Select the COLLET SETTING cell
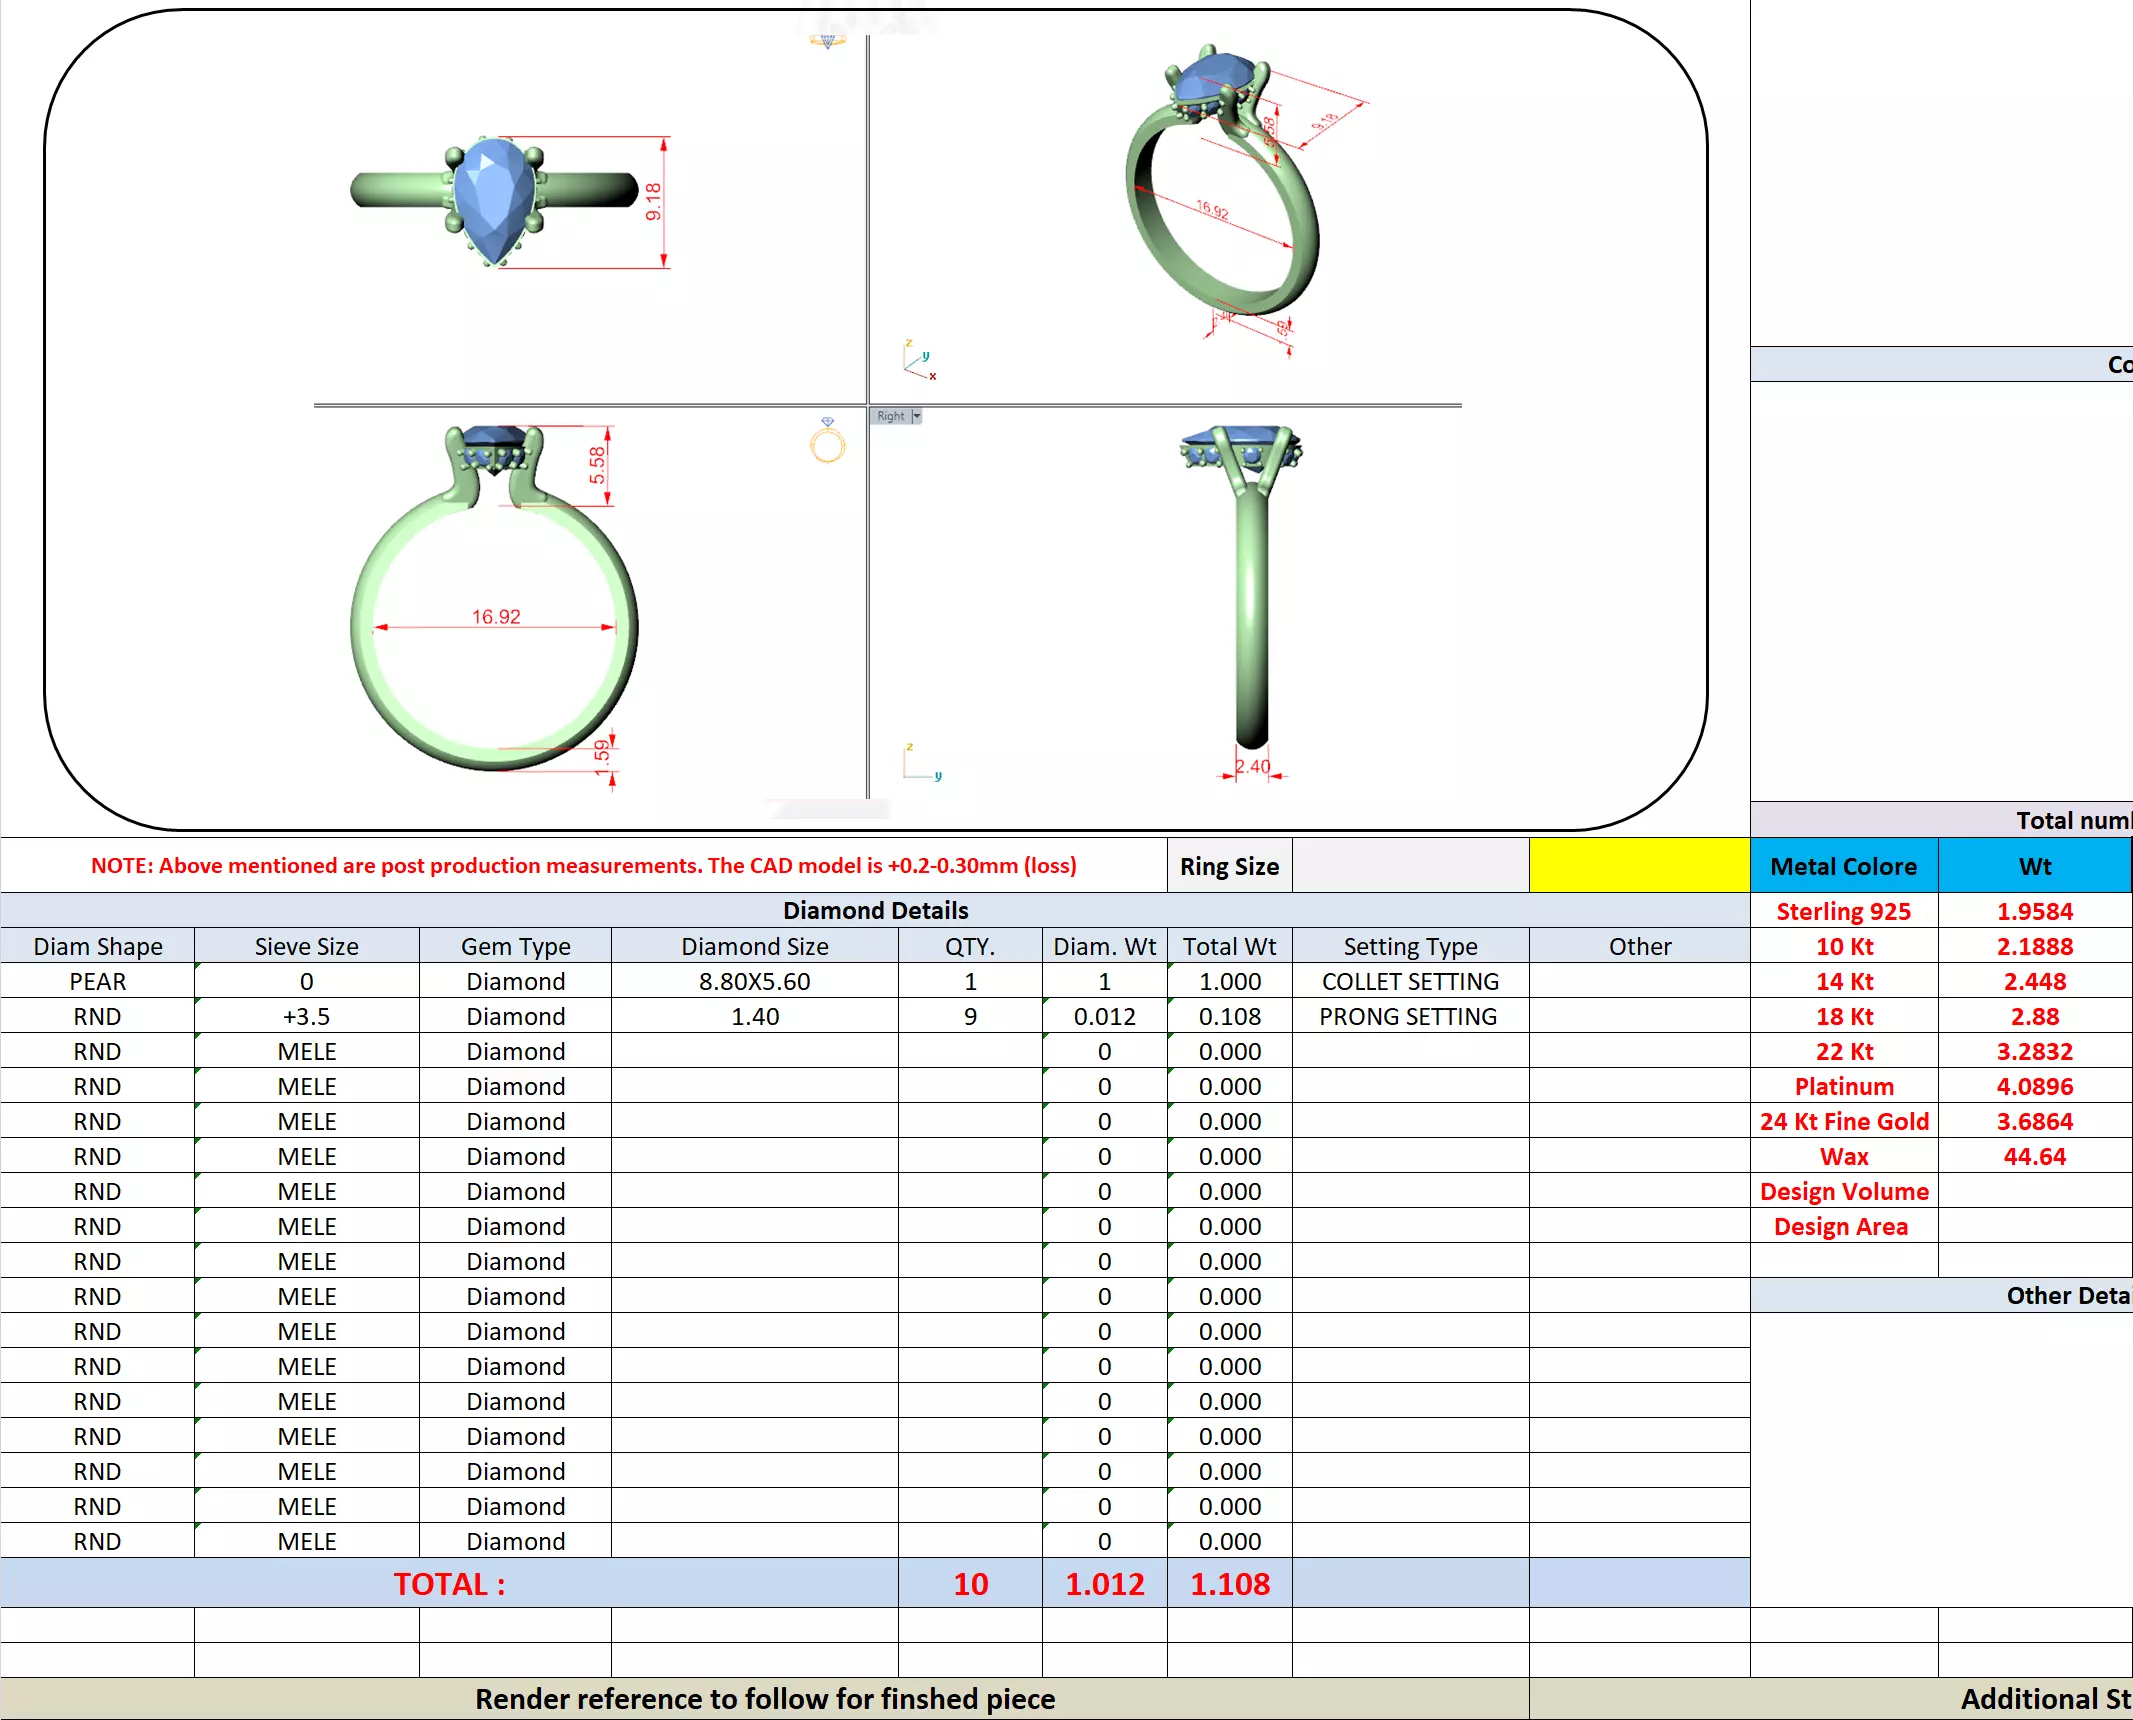This screenshot has width=2133, height=1720. pyautogui.click(x=1410, y=982)
